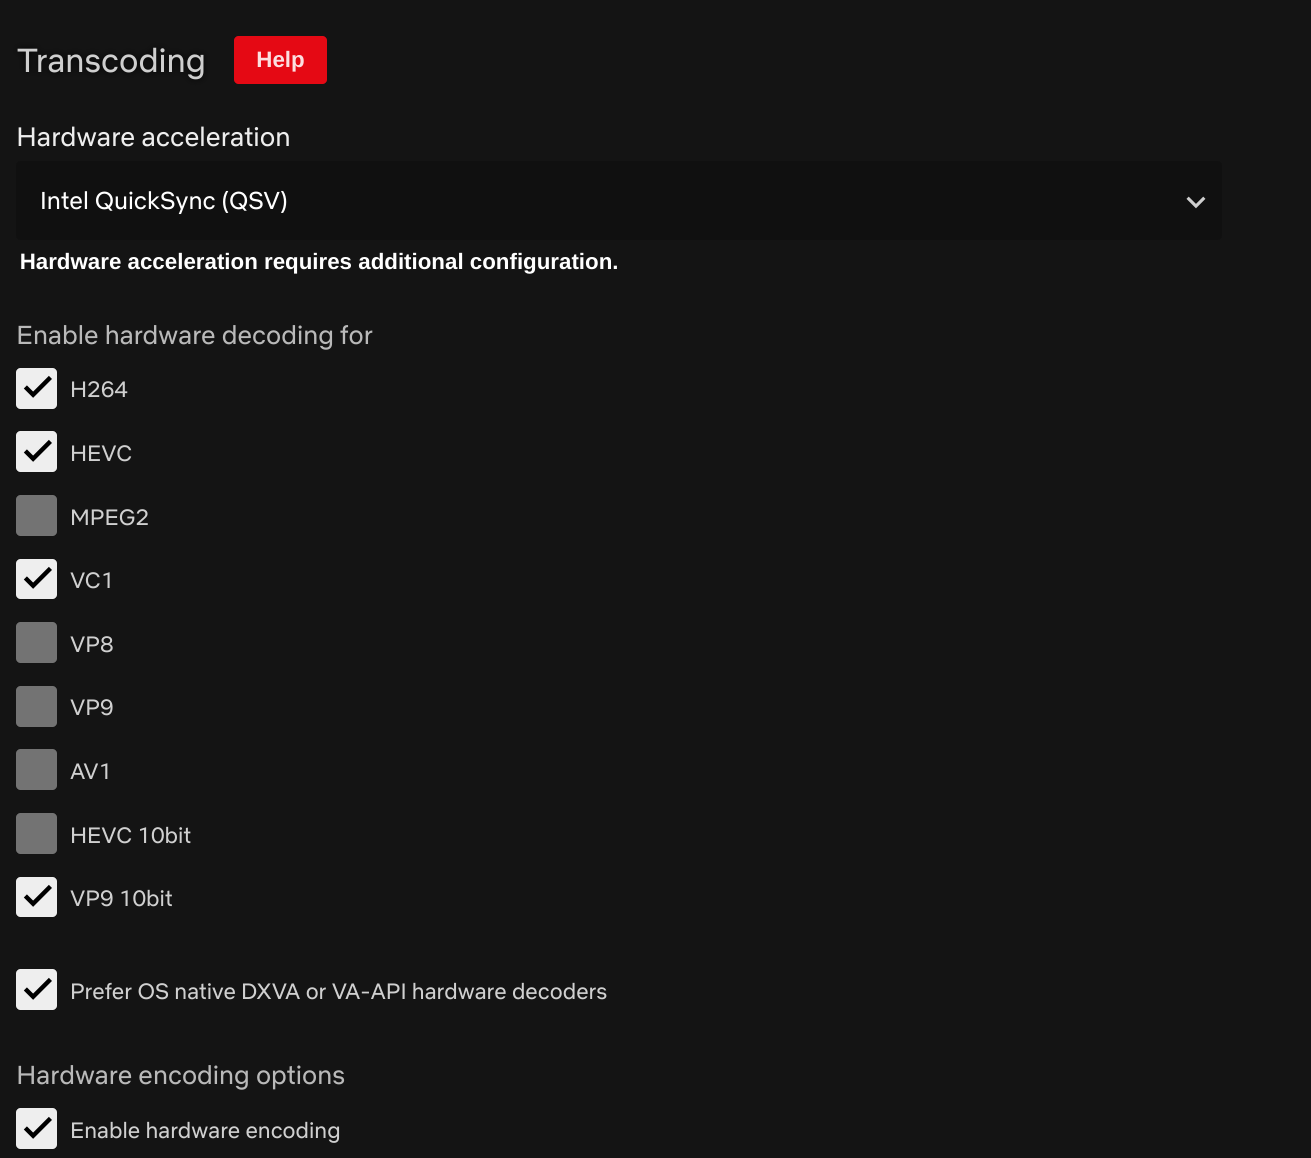Image resolution: width=1311 pixels, height=1158 pixels.
Task: Click the chevron arrow on Intel QuickSync selector
Action: (x=1195, y=202)
